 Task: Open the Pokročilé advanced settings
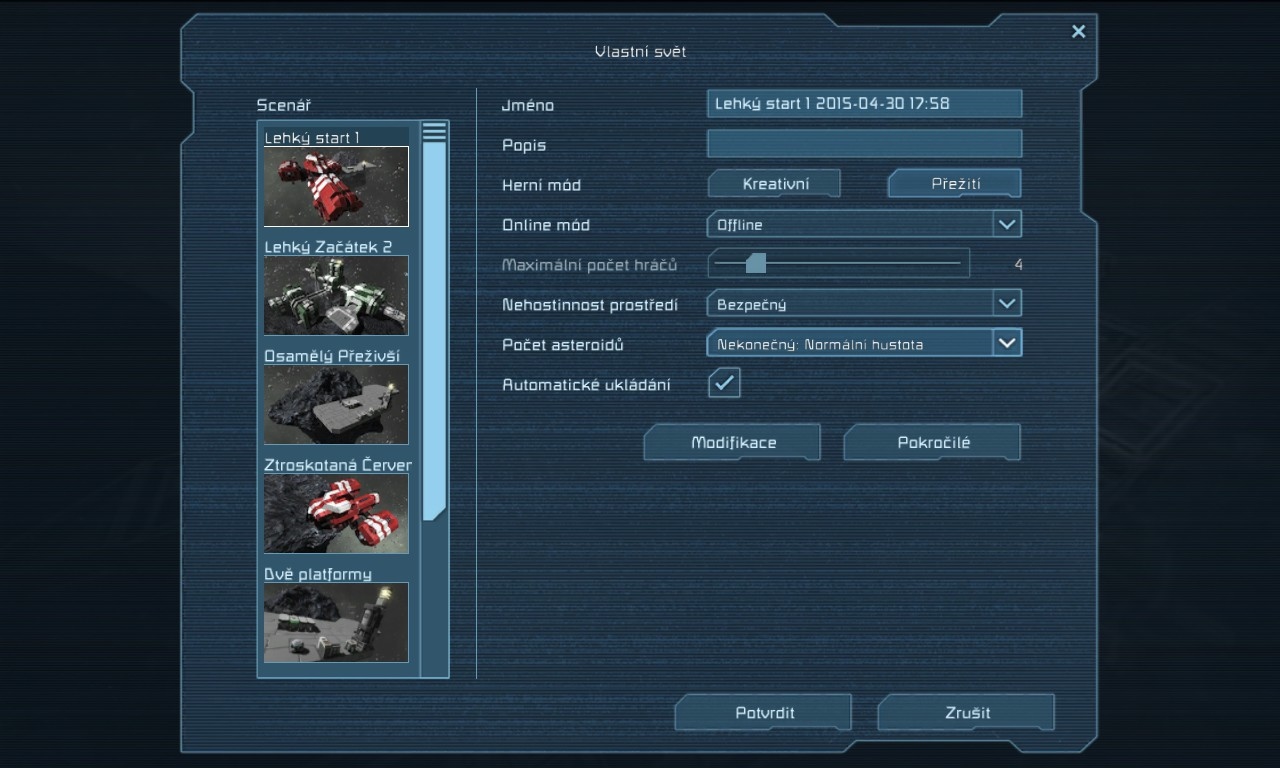(x=933, y=442)
